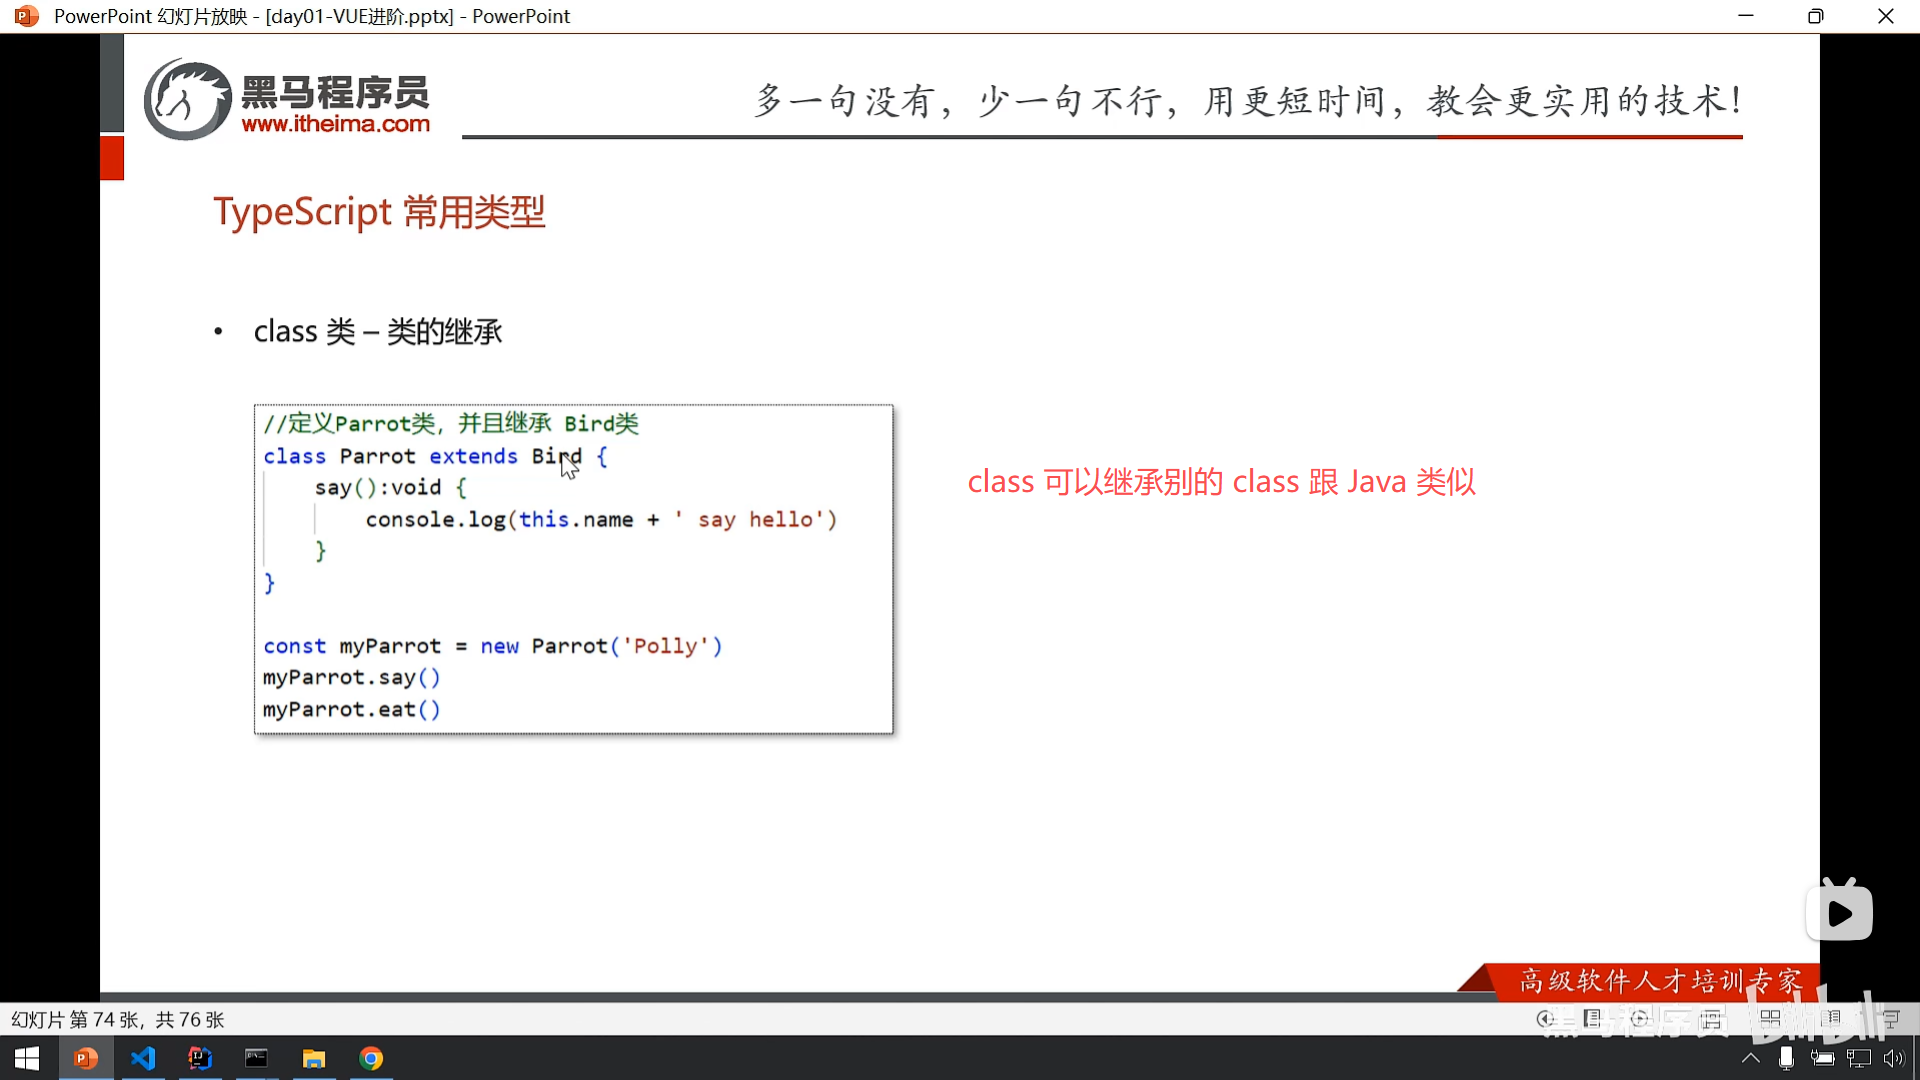Click the microphone tray icon
Viewport: 1920px width, 1080px height.
(x=1786, y=1058)
